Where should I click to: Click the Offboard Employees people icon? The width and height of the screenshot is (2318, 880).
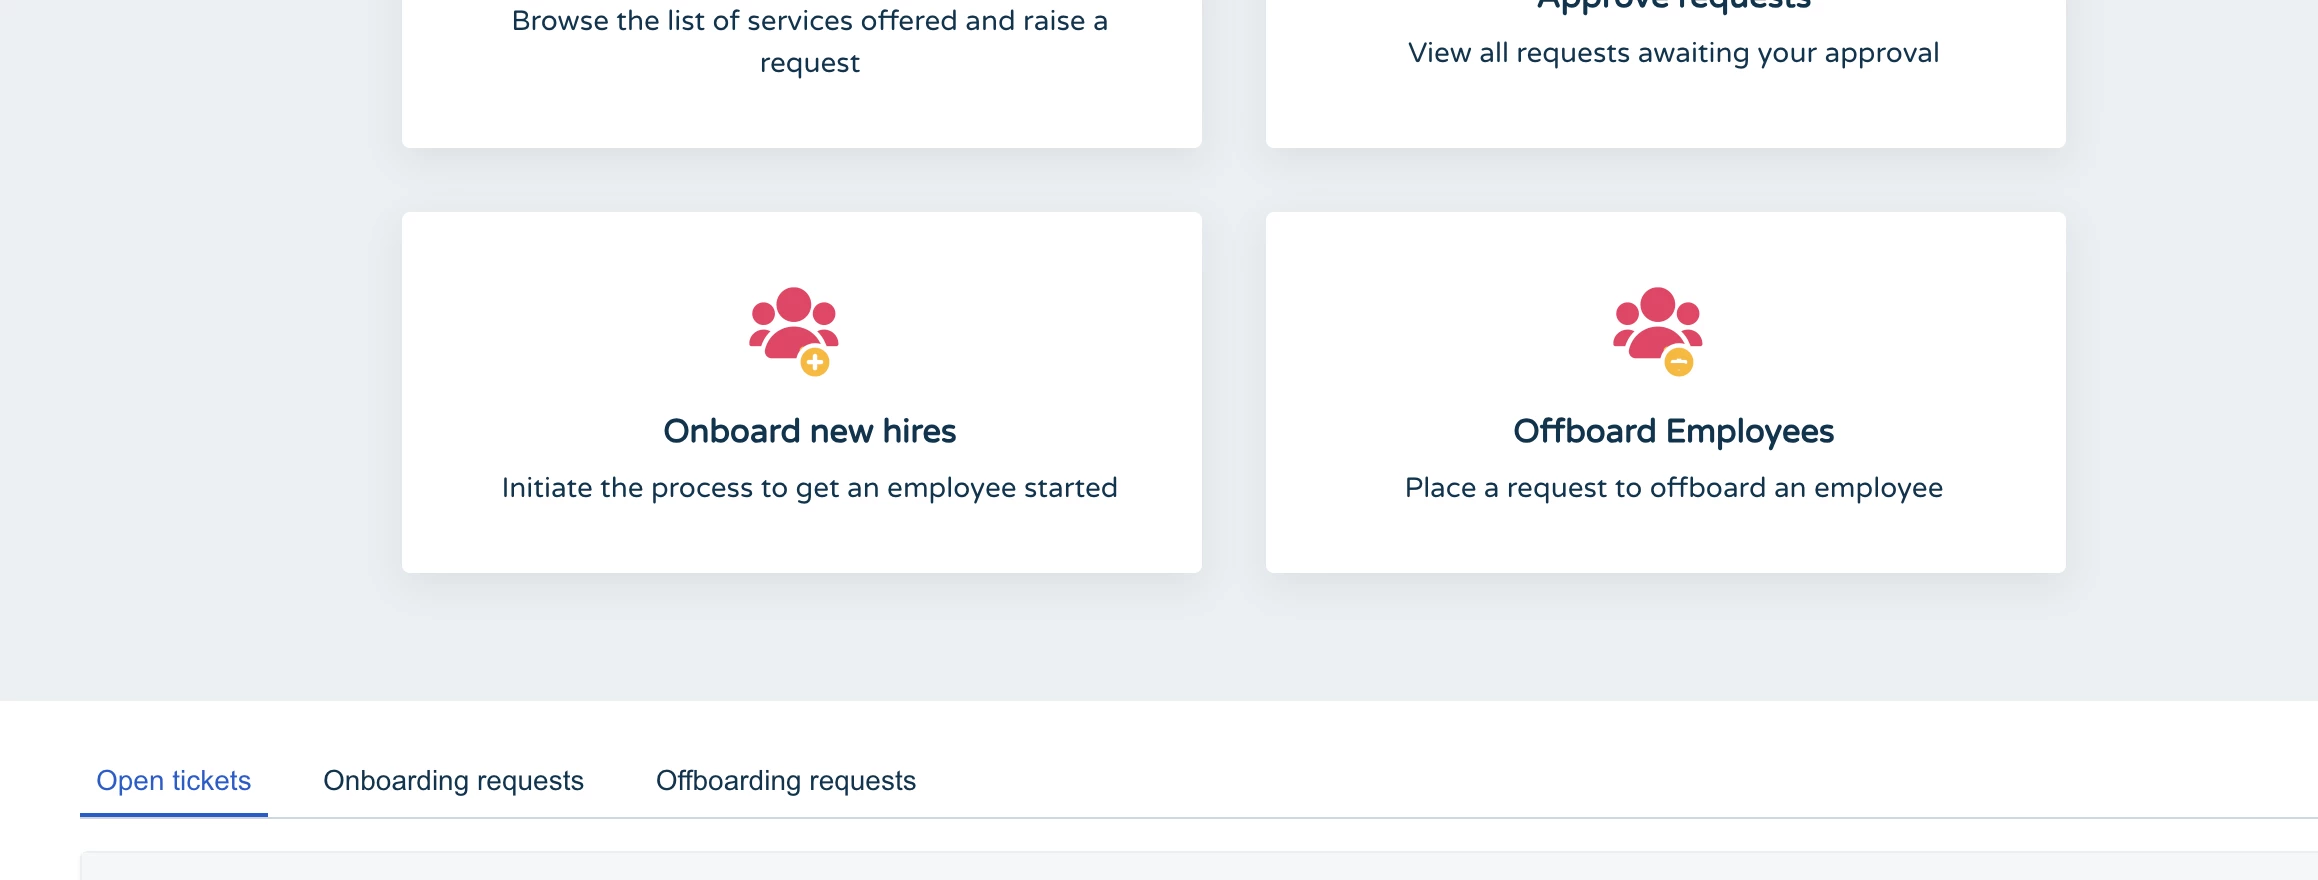1657,325
